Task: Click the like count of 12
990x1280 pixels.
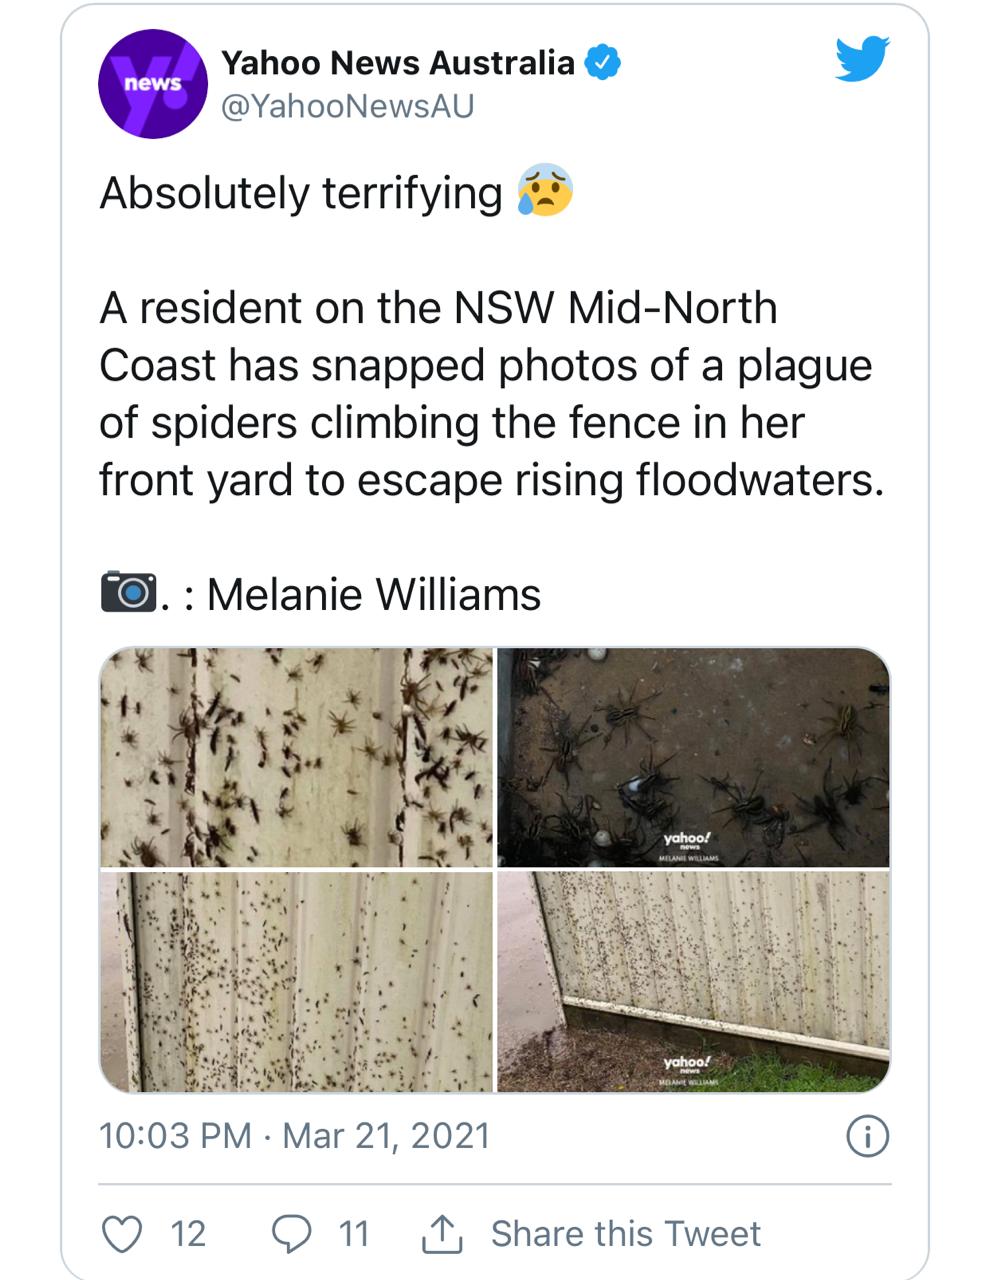Action: tap(188, 1234)
